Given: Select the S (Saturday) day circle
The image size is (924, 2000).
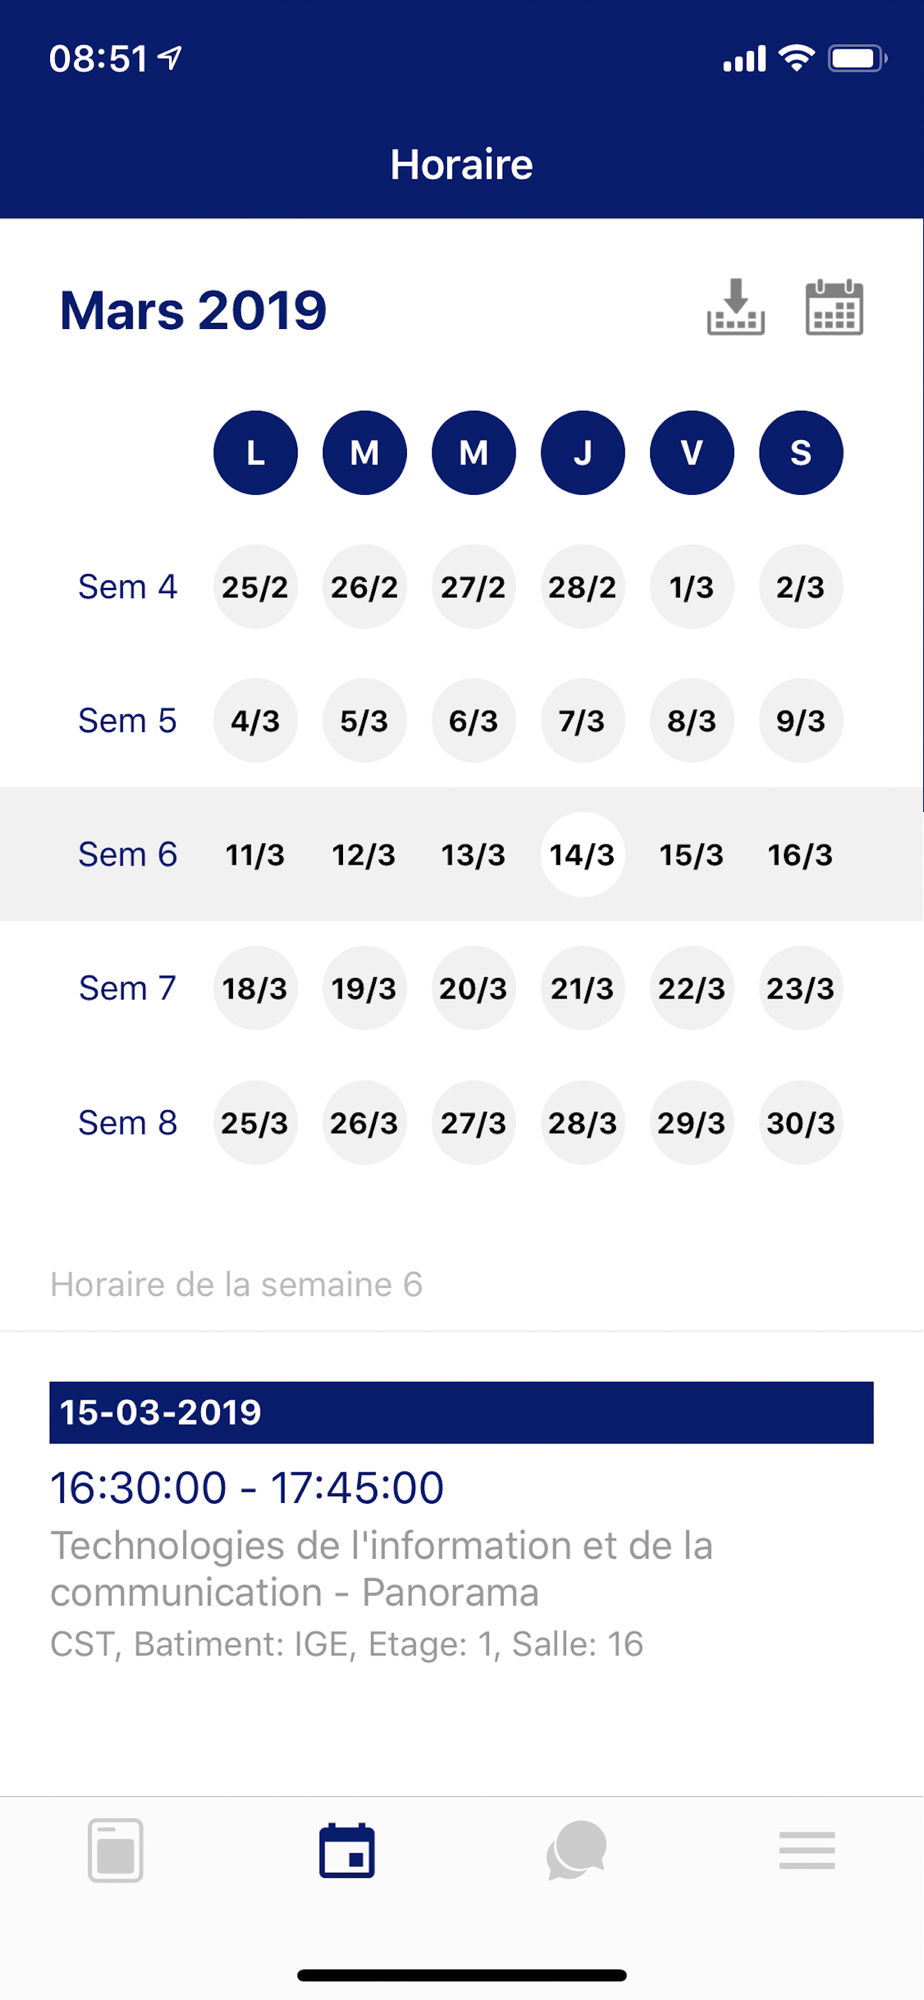Looking at the screenshot, I should click(801, 453).
